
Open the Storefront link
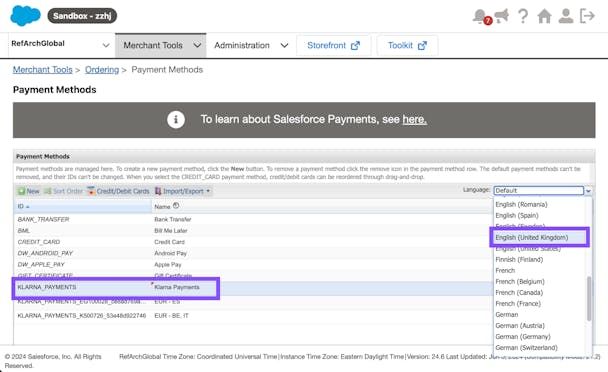coord(333,45)
